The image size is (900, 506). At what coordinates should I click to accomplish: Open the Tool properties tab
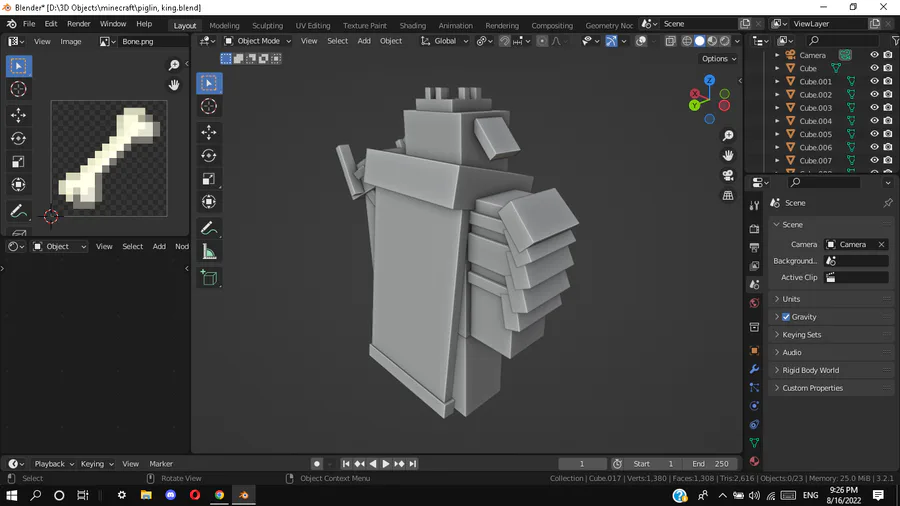[754, 206]
